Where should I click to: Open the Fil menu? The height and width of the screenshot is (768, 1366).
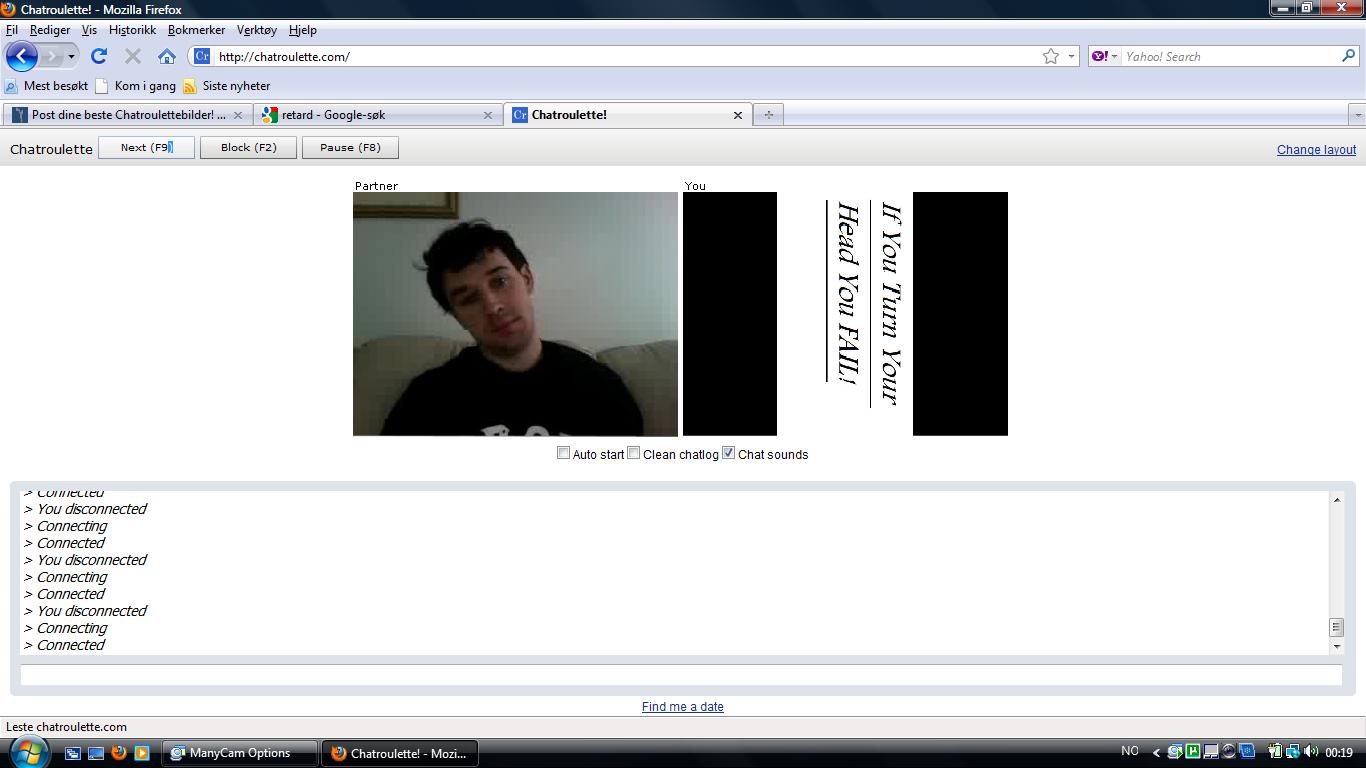12,30
